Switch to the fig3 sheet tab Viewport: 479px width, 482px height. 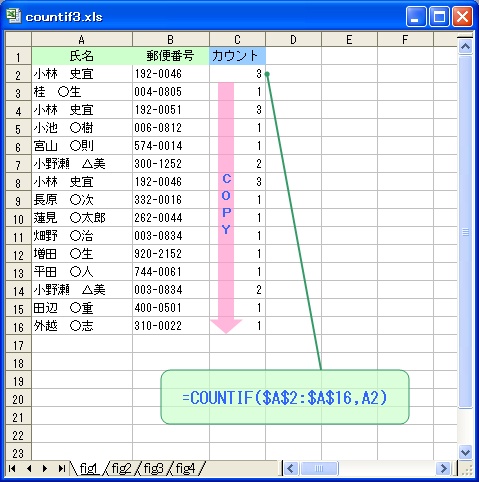pos(153,469)
